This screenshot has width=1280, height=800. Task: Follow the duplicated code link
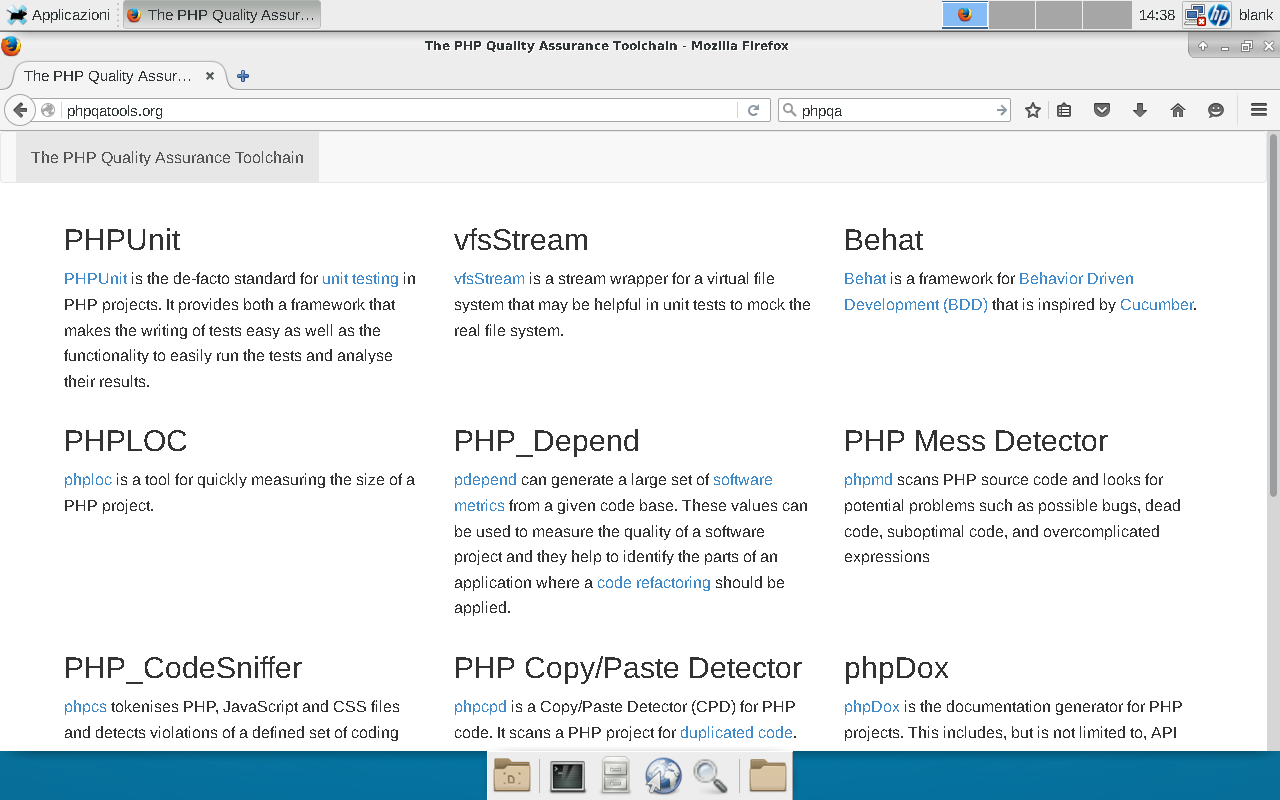tap(736, 732)
